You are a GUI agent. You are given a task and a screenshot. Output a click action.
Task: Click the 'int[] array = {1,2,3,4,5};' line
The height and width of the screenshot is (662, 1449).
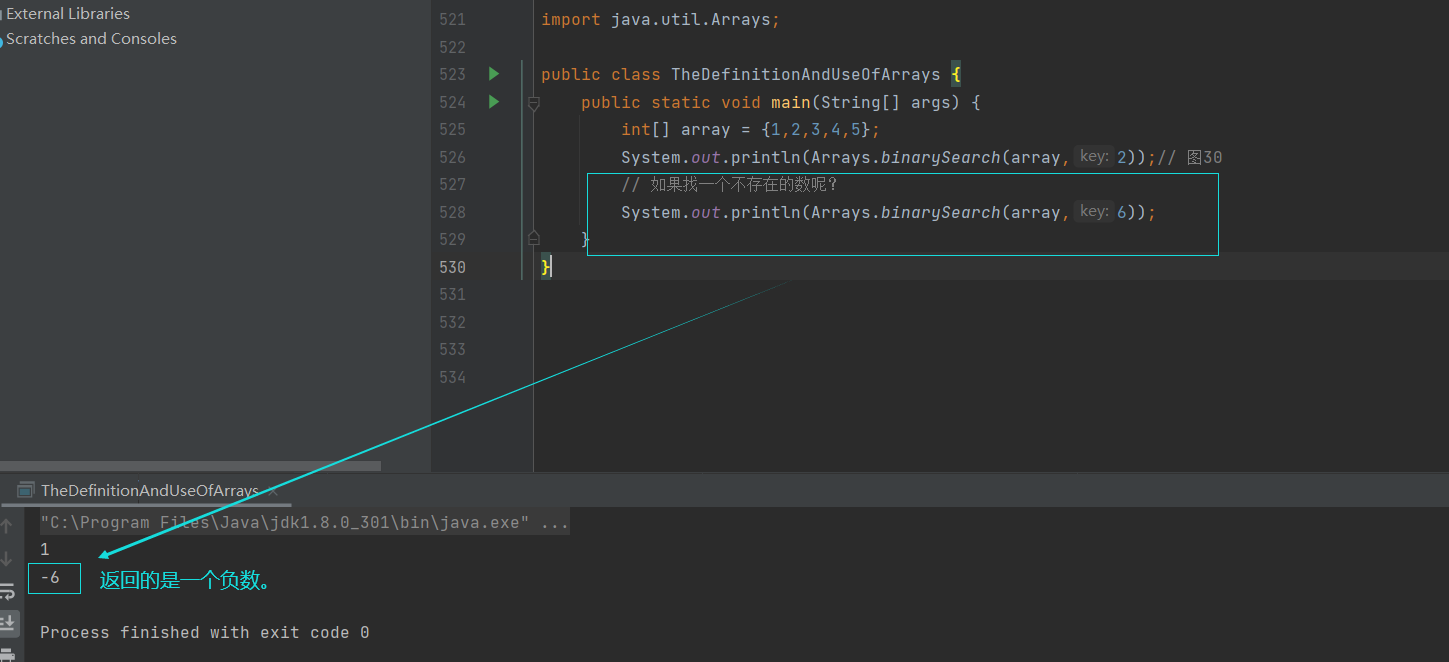point(750,130)
